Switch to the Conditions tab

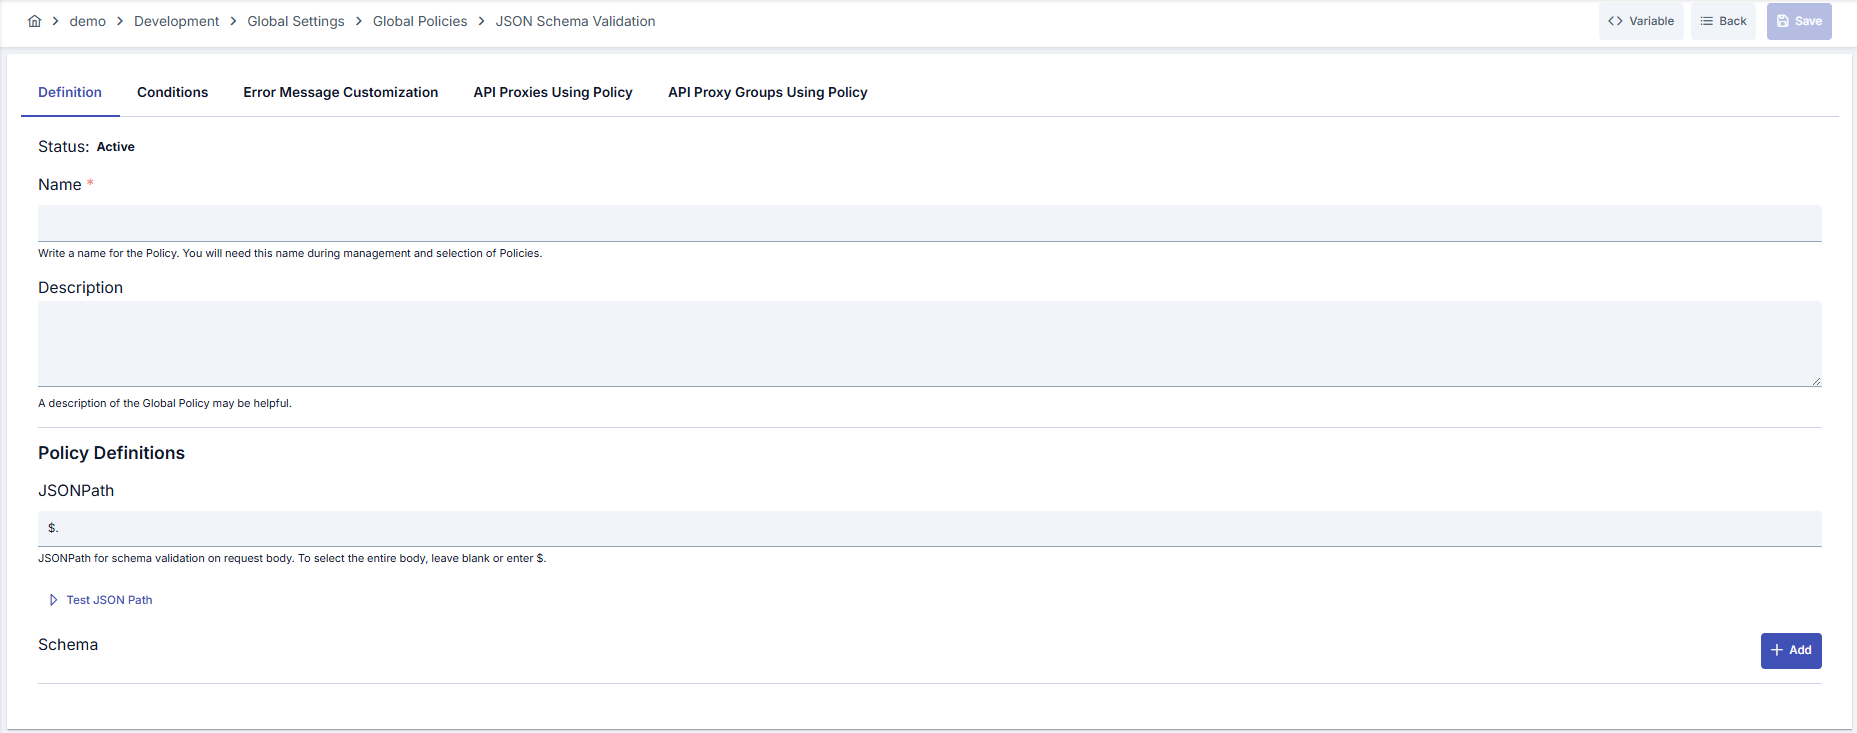coord(172,92)
